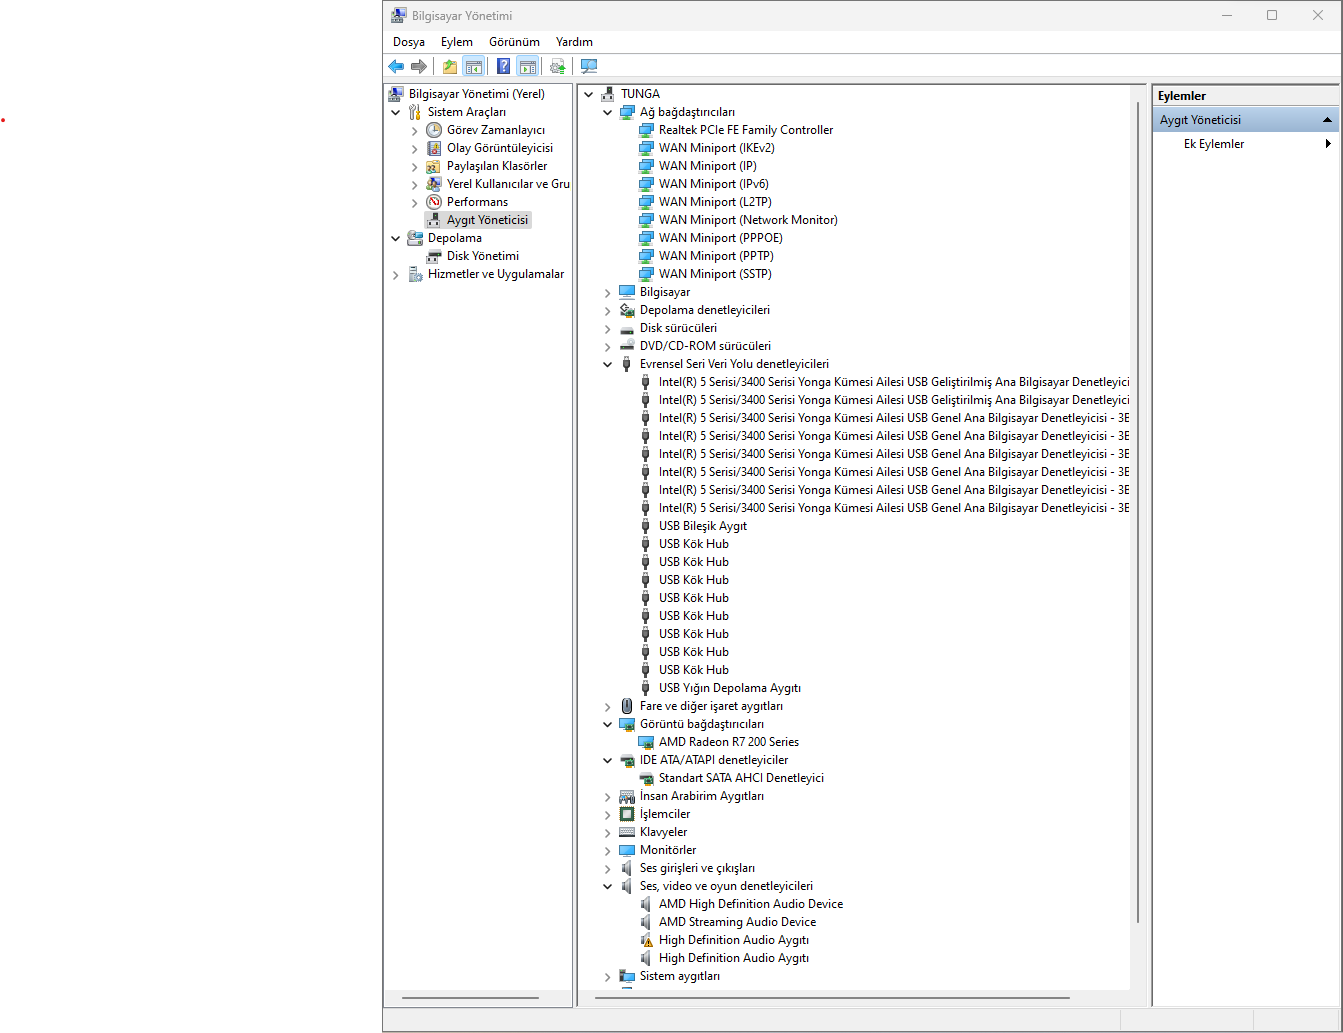Open the Görünüm menu
1343x1033 pixels.
click(x=514, y=42)
